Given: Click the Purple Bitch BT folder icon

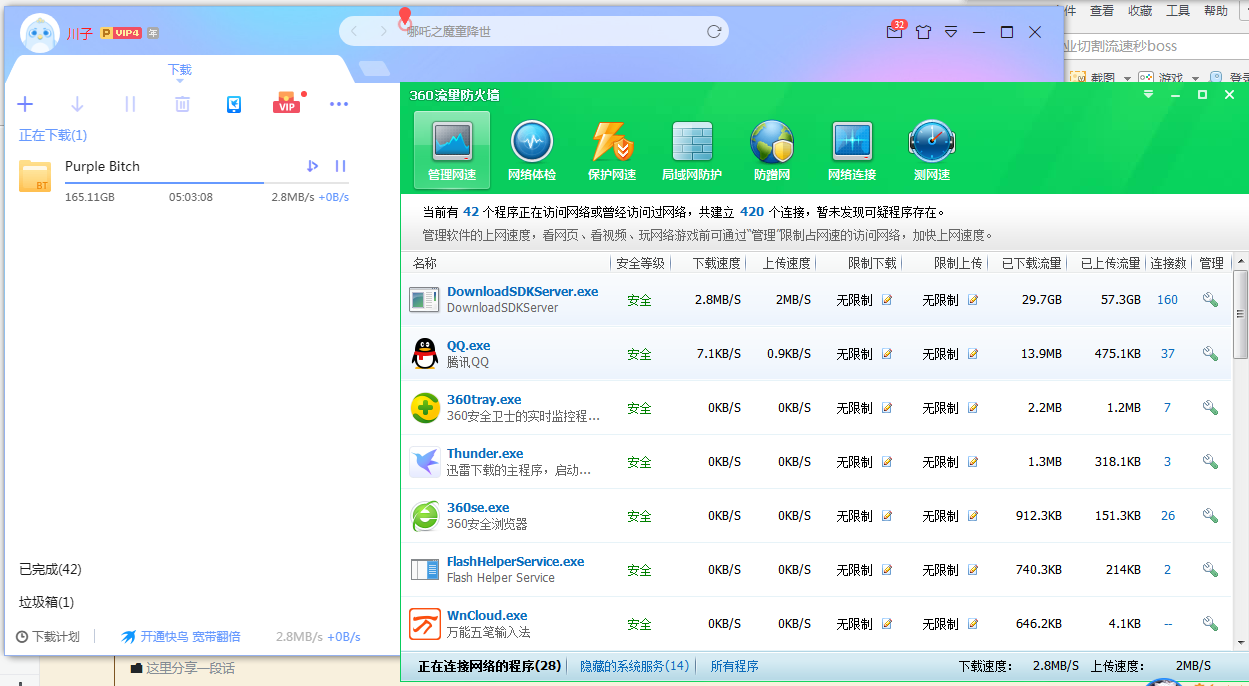Looking at the screenshot, I should [35, 176].
